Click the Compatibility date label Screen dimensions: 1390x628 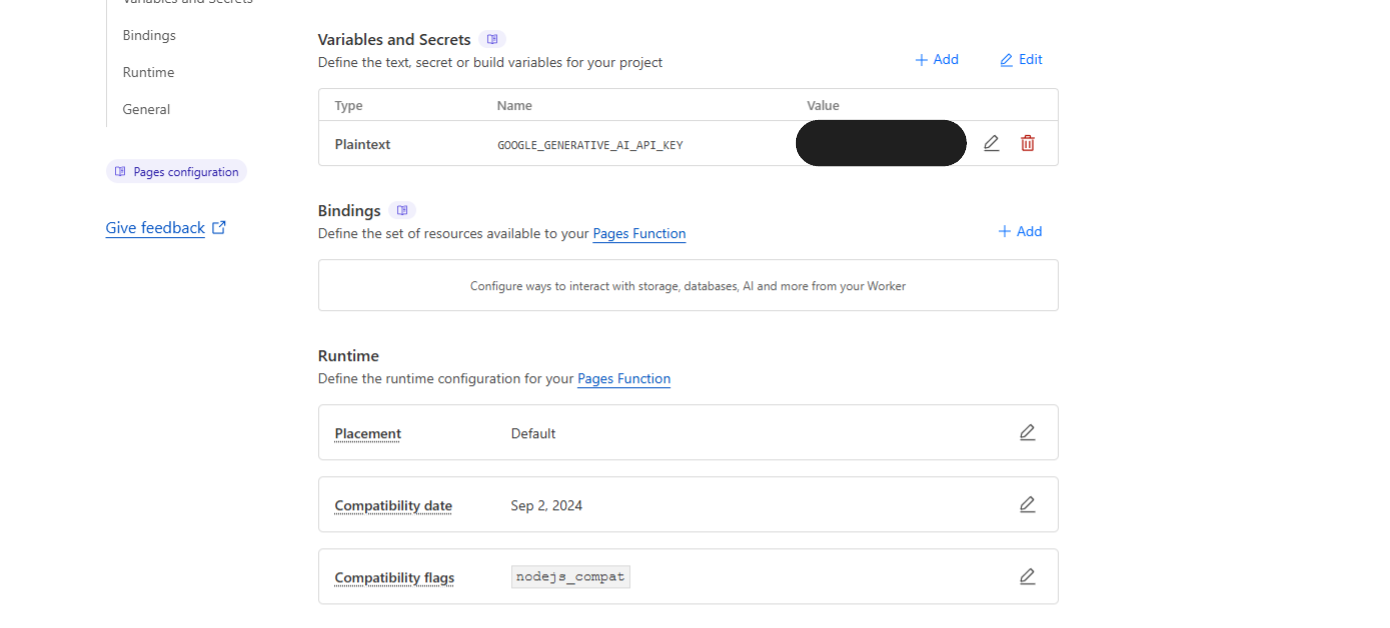(393, 505)
